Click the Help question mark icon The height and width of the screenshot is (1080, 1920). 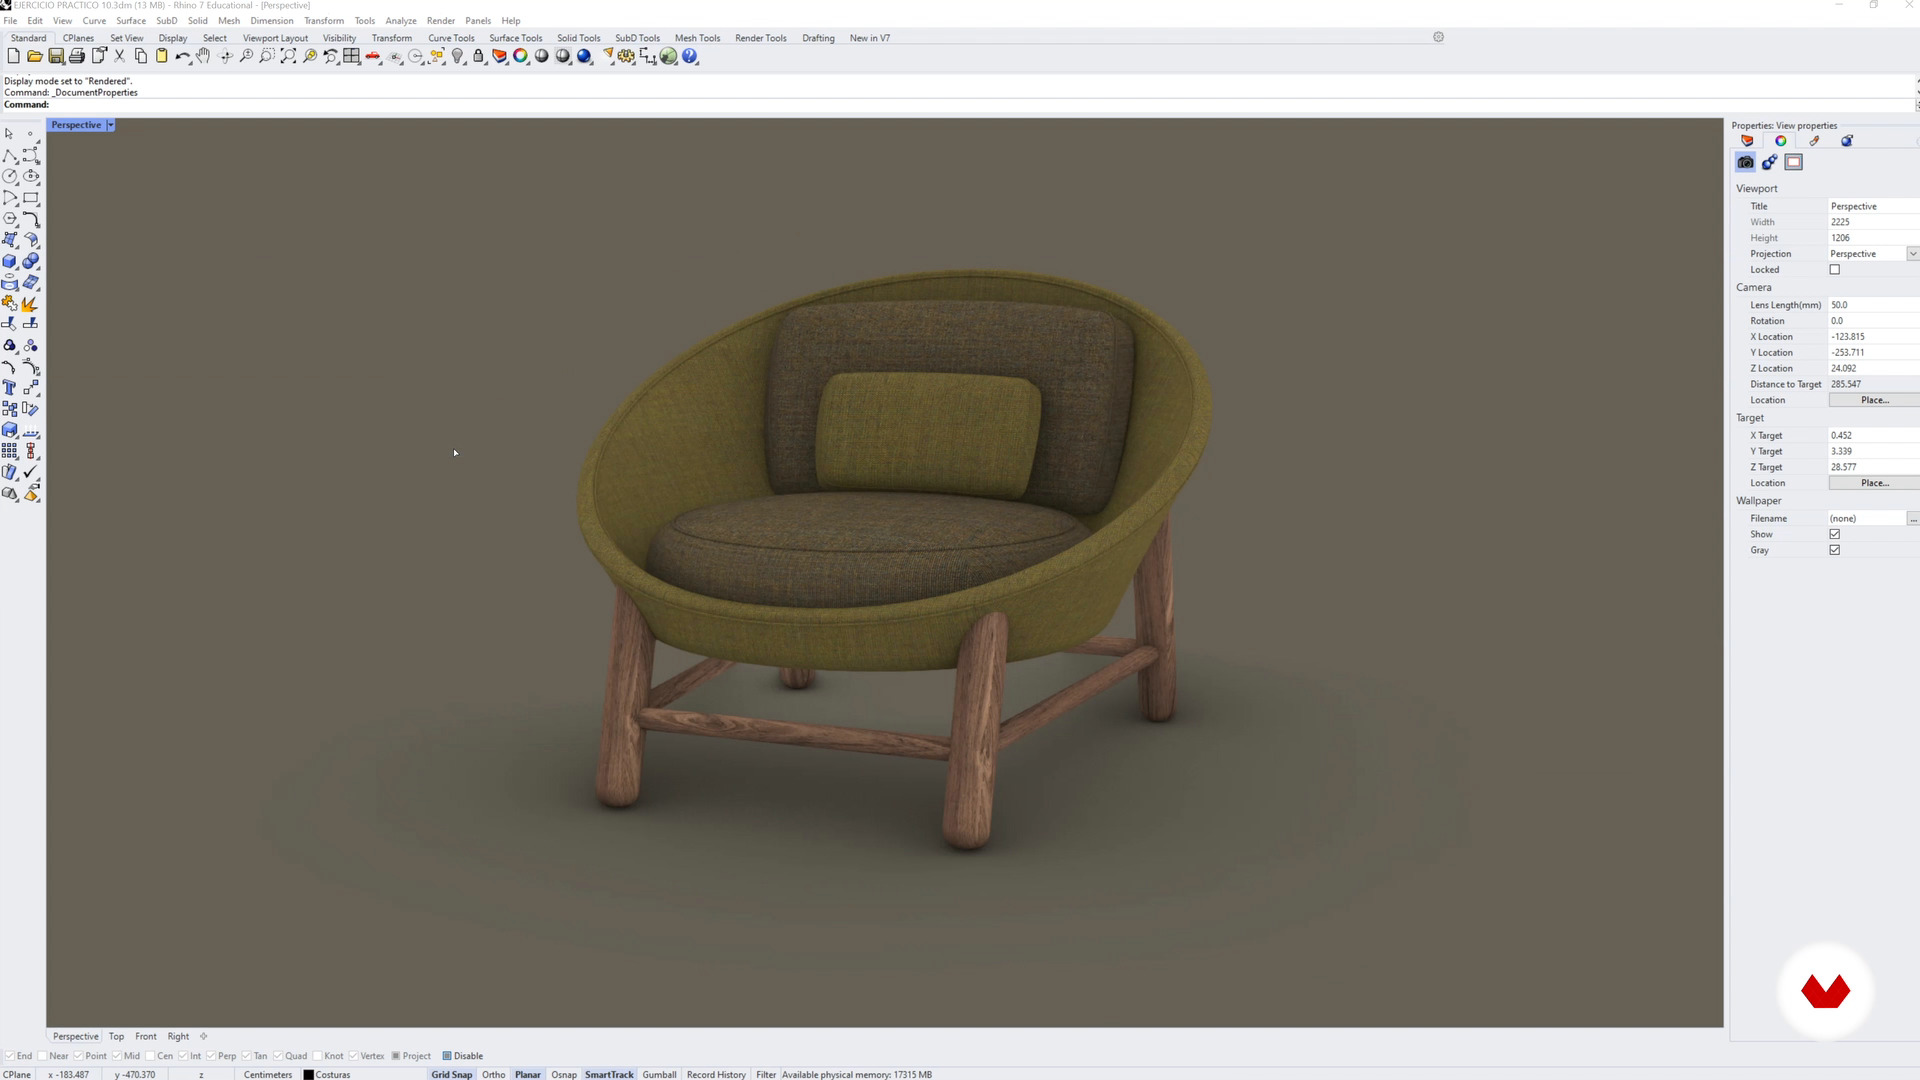coord(689,56)
